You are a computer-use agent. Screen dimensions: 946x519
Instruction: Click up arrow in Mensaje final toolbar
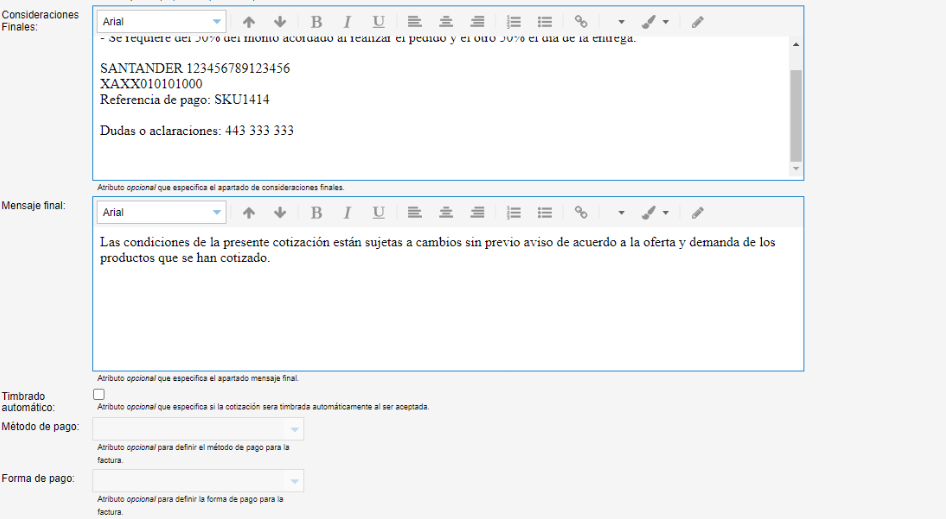[249, 212]
